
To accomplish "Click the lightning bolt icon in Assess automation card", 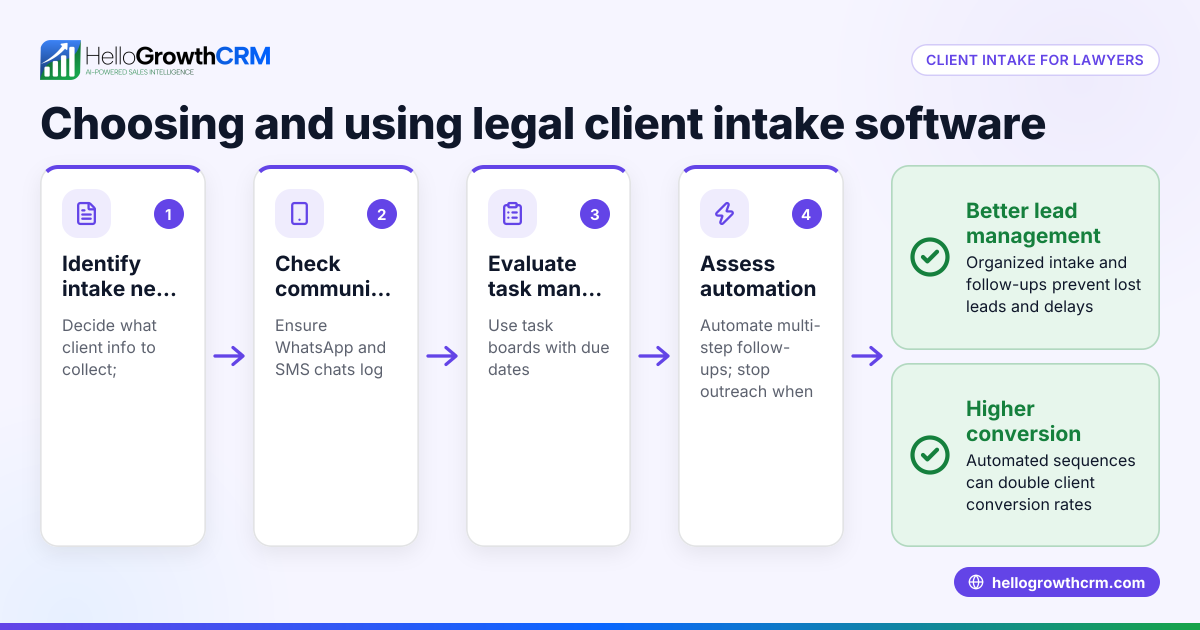I will point(724,213).
